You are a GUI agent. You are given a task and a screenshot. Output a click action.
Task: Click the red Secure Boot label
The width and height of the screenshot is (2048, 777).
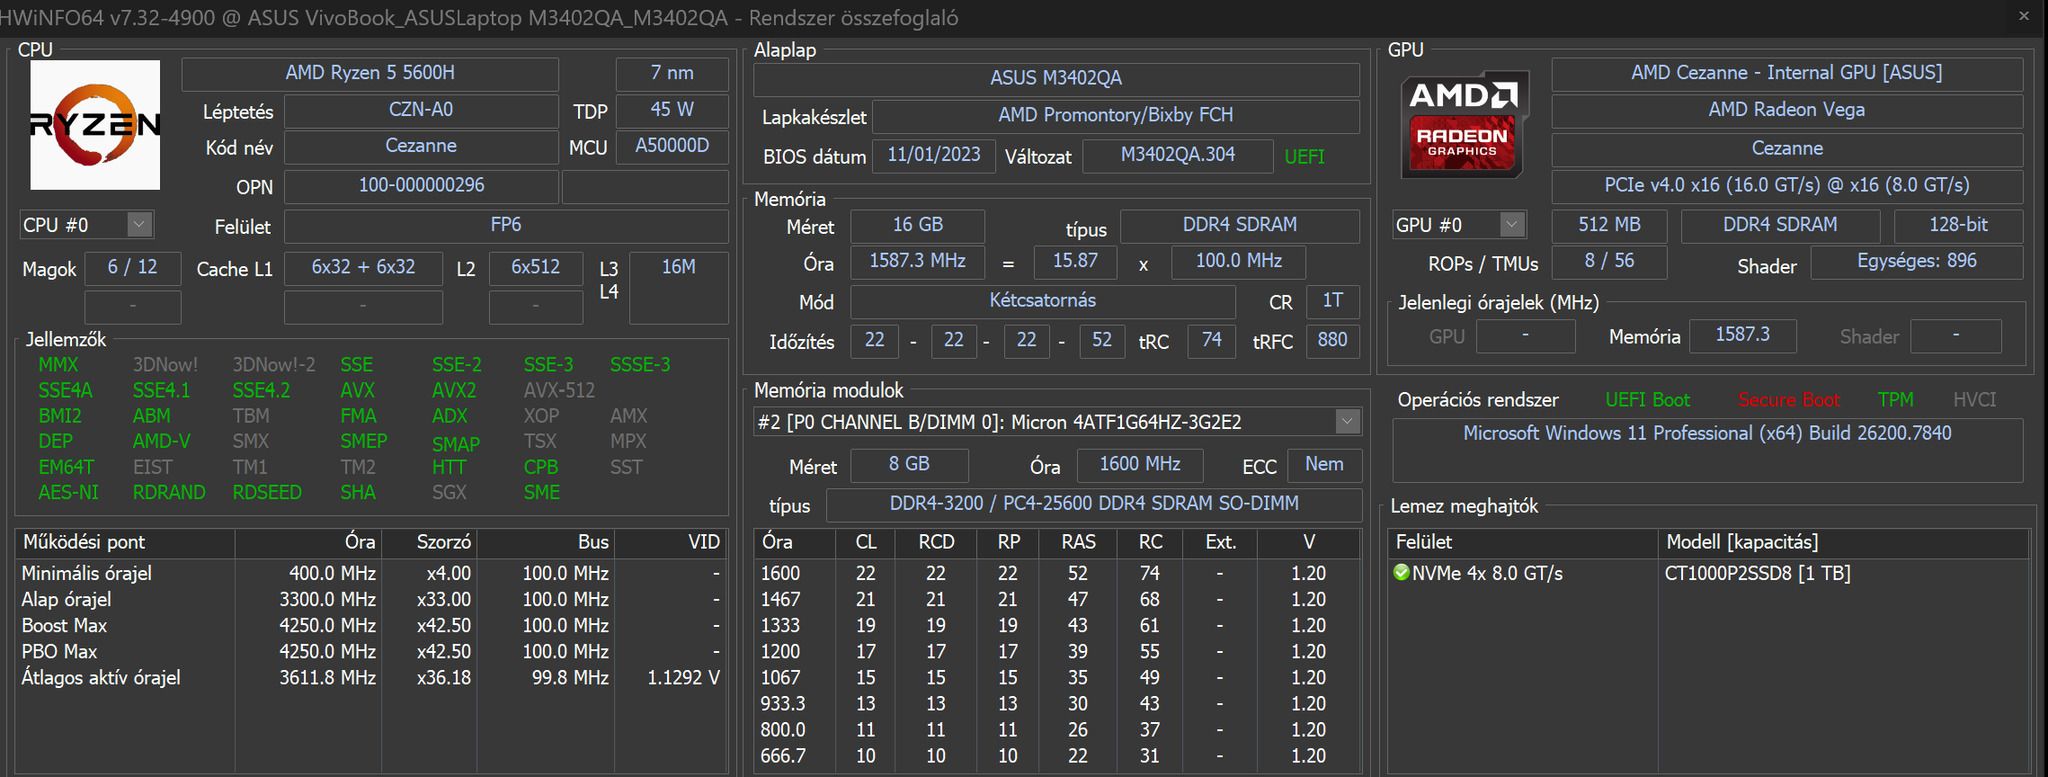(1788, 400)
